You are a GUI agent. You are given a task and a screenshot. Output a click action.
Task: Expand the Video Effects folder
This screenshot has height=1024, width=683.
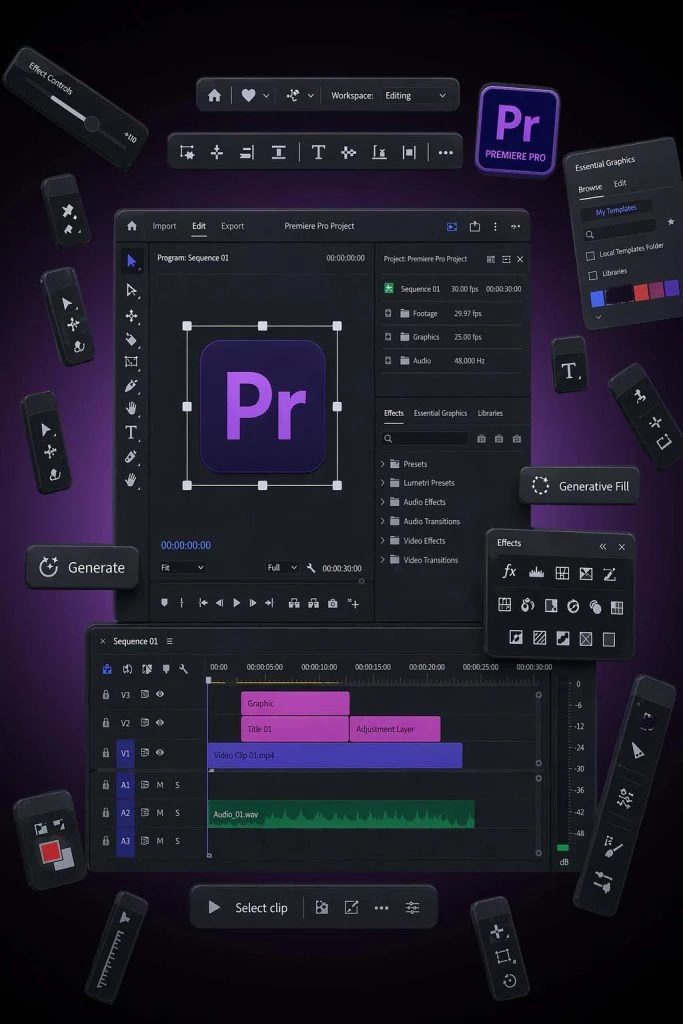point(383,540)
